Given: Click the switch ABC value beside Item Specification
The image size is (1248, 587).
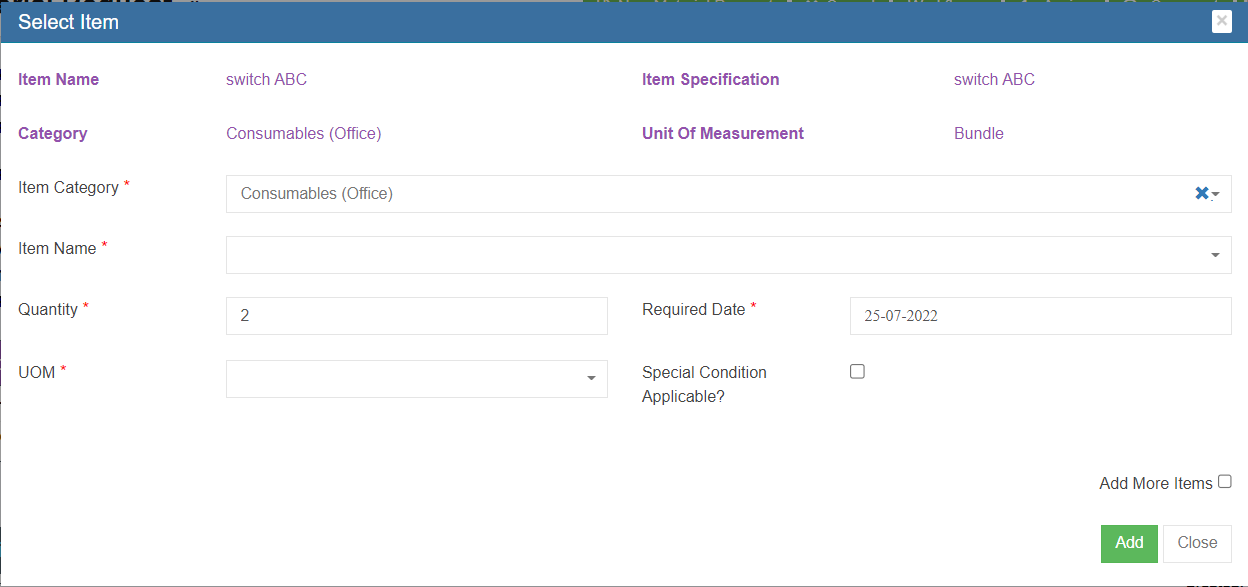Looking at the screenshot, I should [x=994, y=79].
